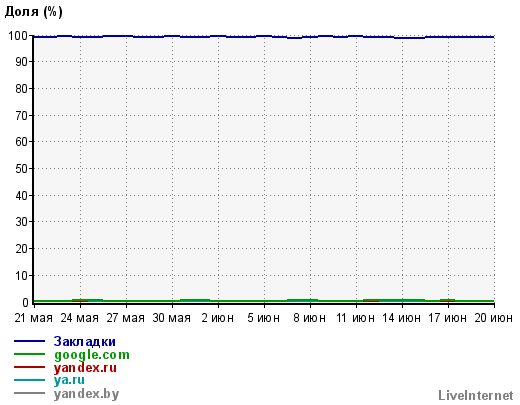Click the yandex.ru legend label
This screenshot has height=405, width=520.
(85, 368)
